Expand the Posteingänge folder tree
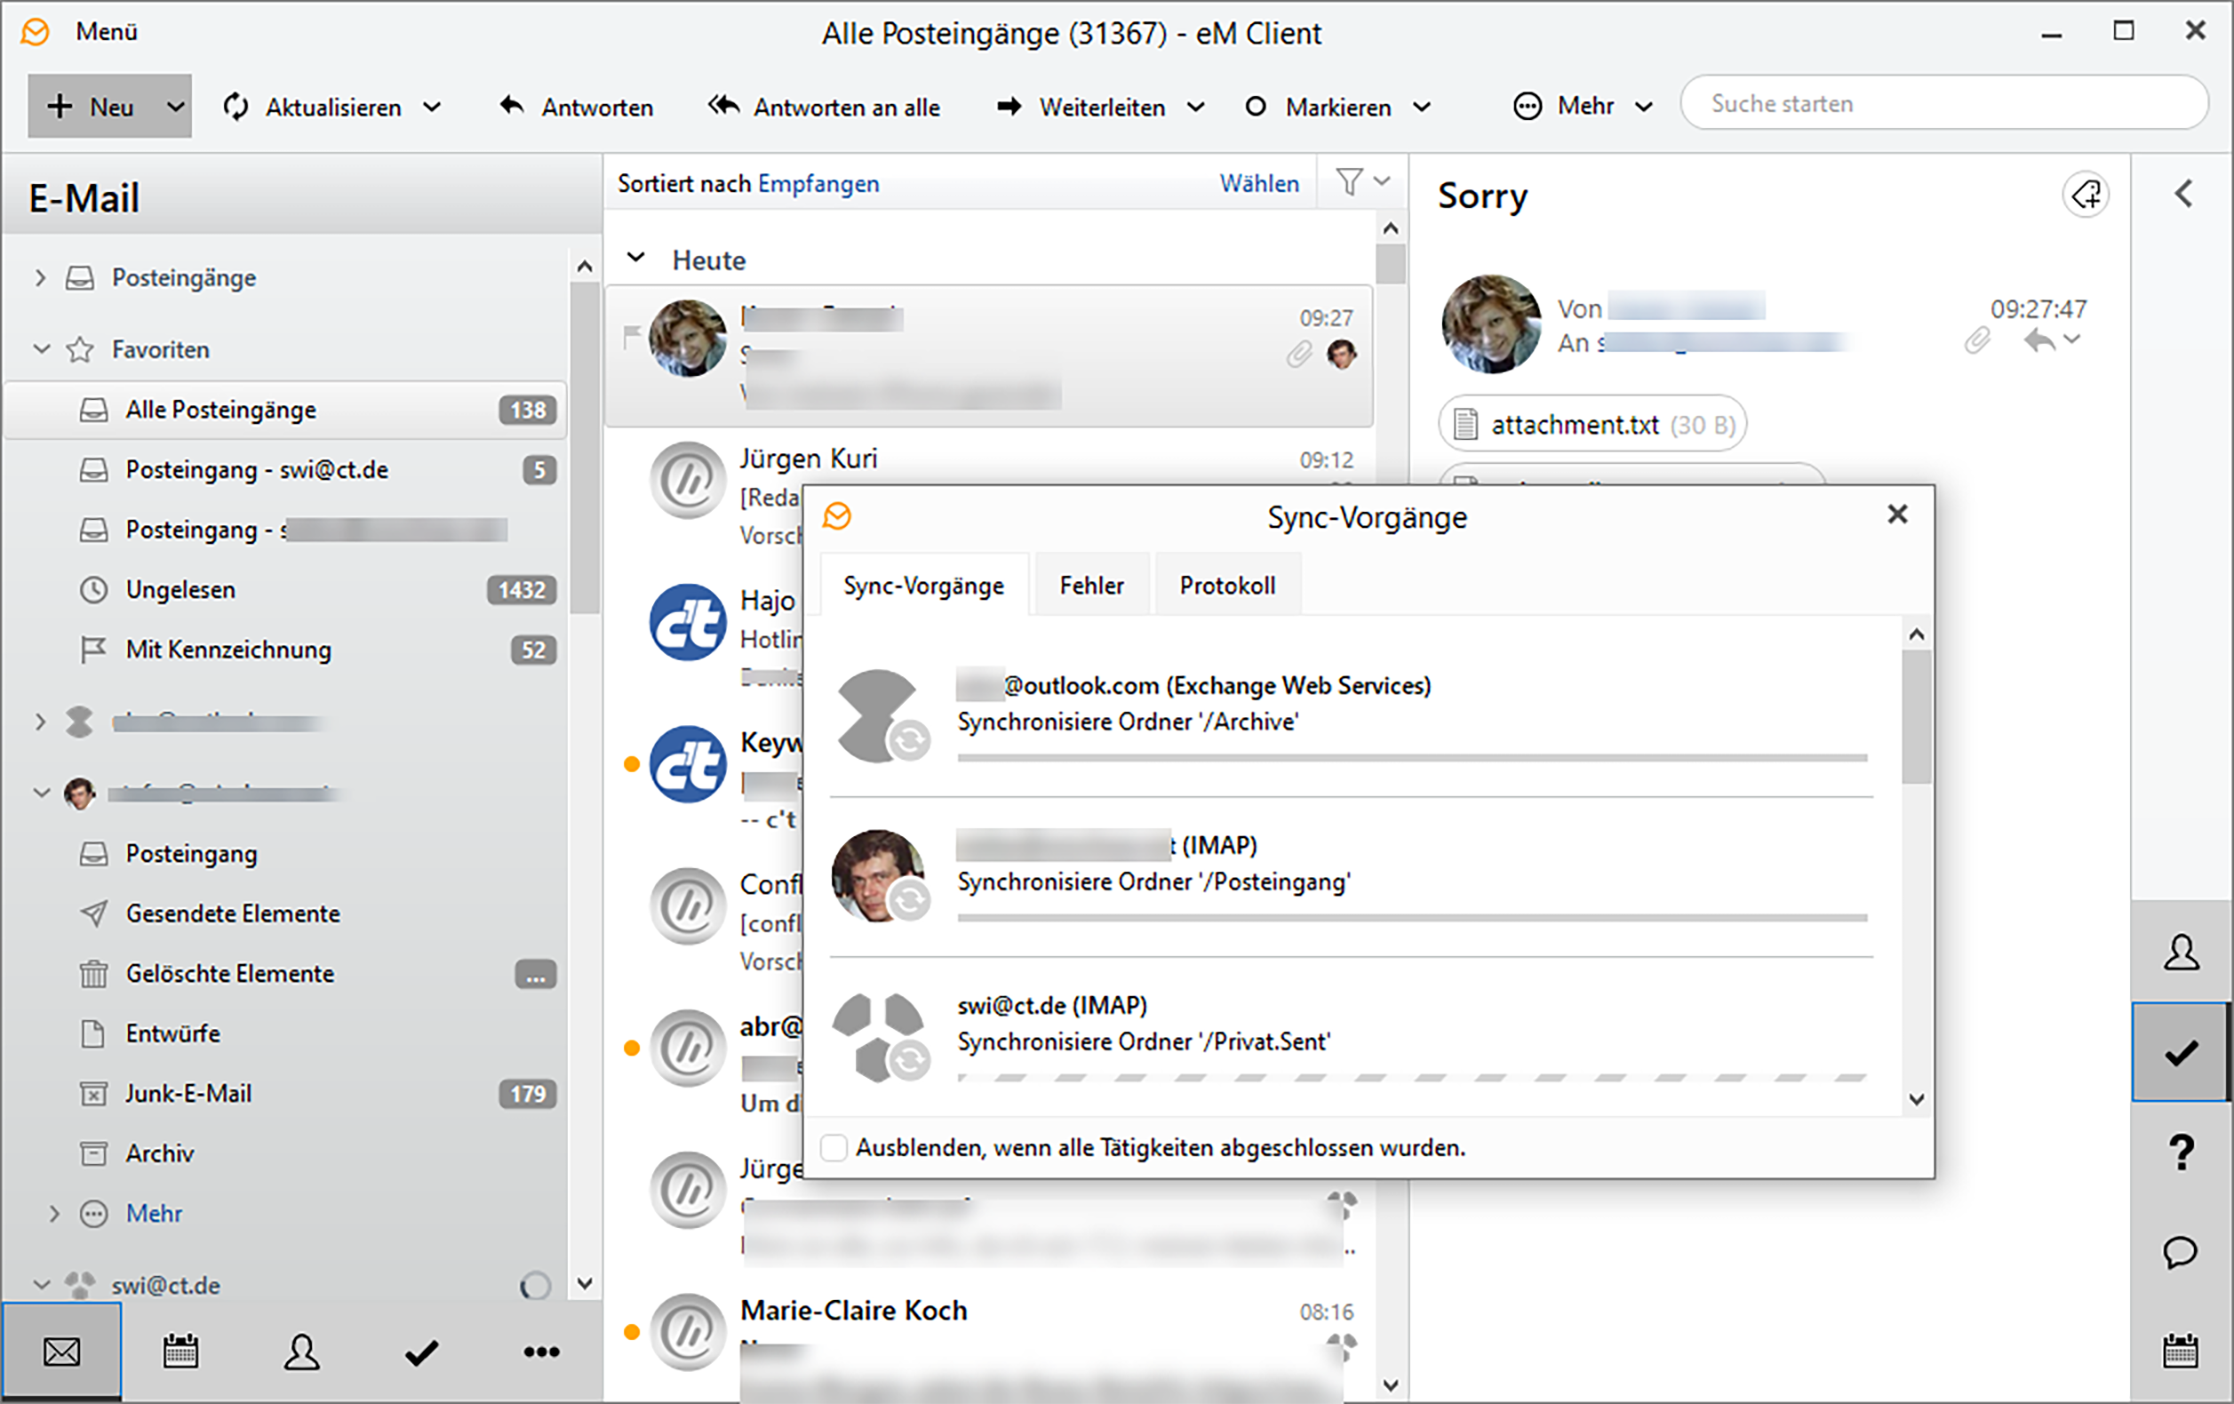 click(x=40, y=277)
